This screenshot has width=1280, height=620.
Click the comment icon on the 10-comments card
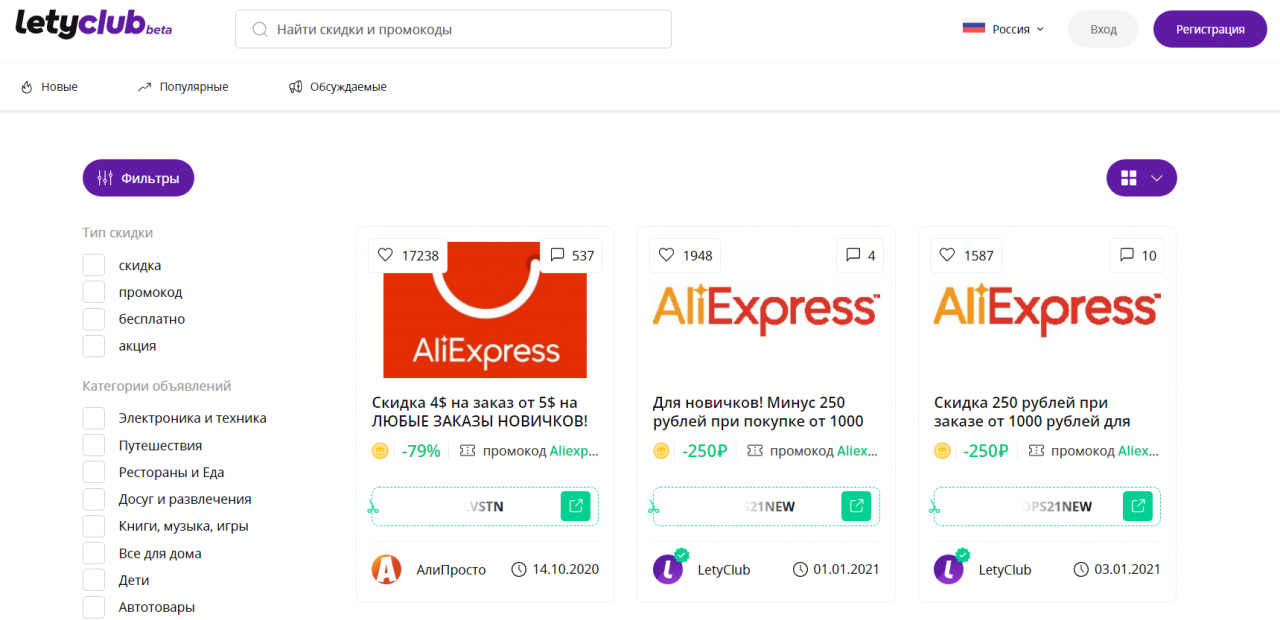[1127, 255]
